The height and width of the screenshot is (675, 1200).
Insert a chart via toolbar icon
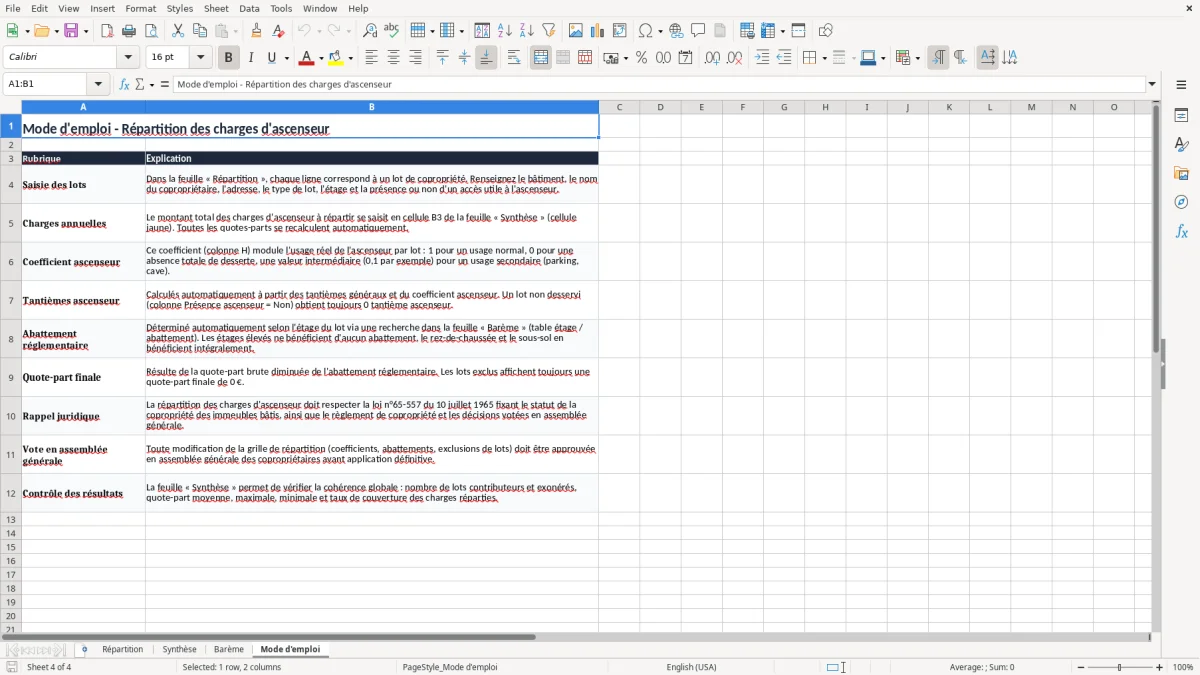598,31
